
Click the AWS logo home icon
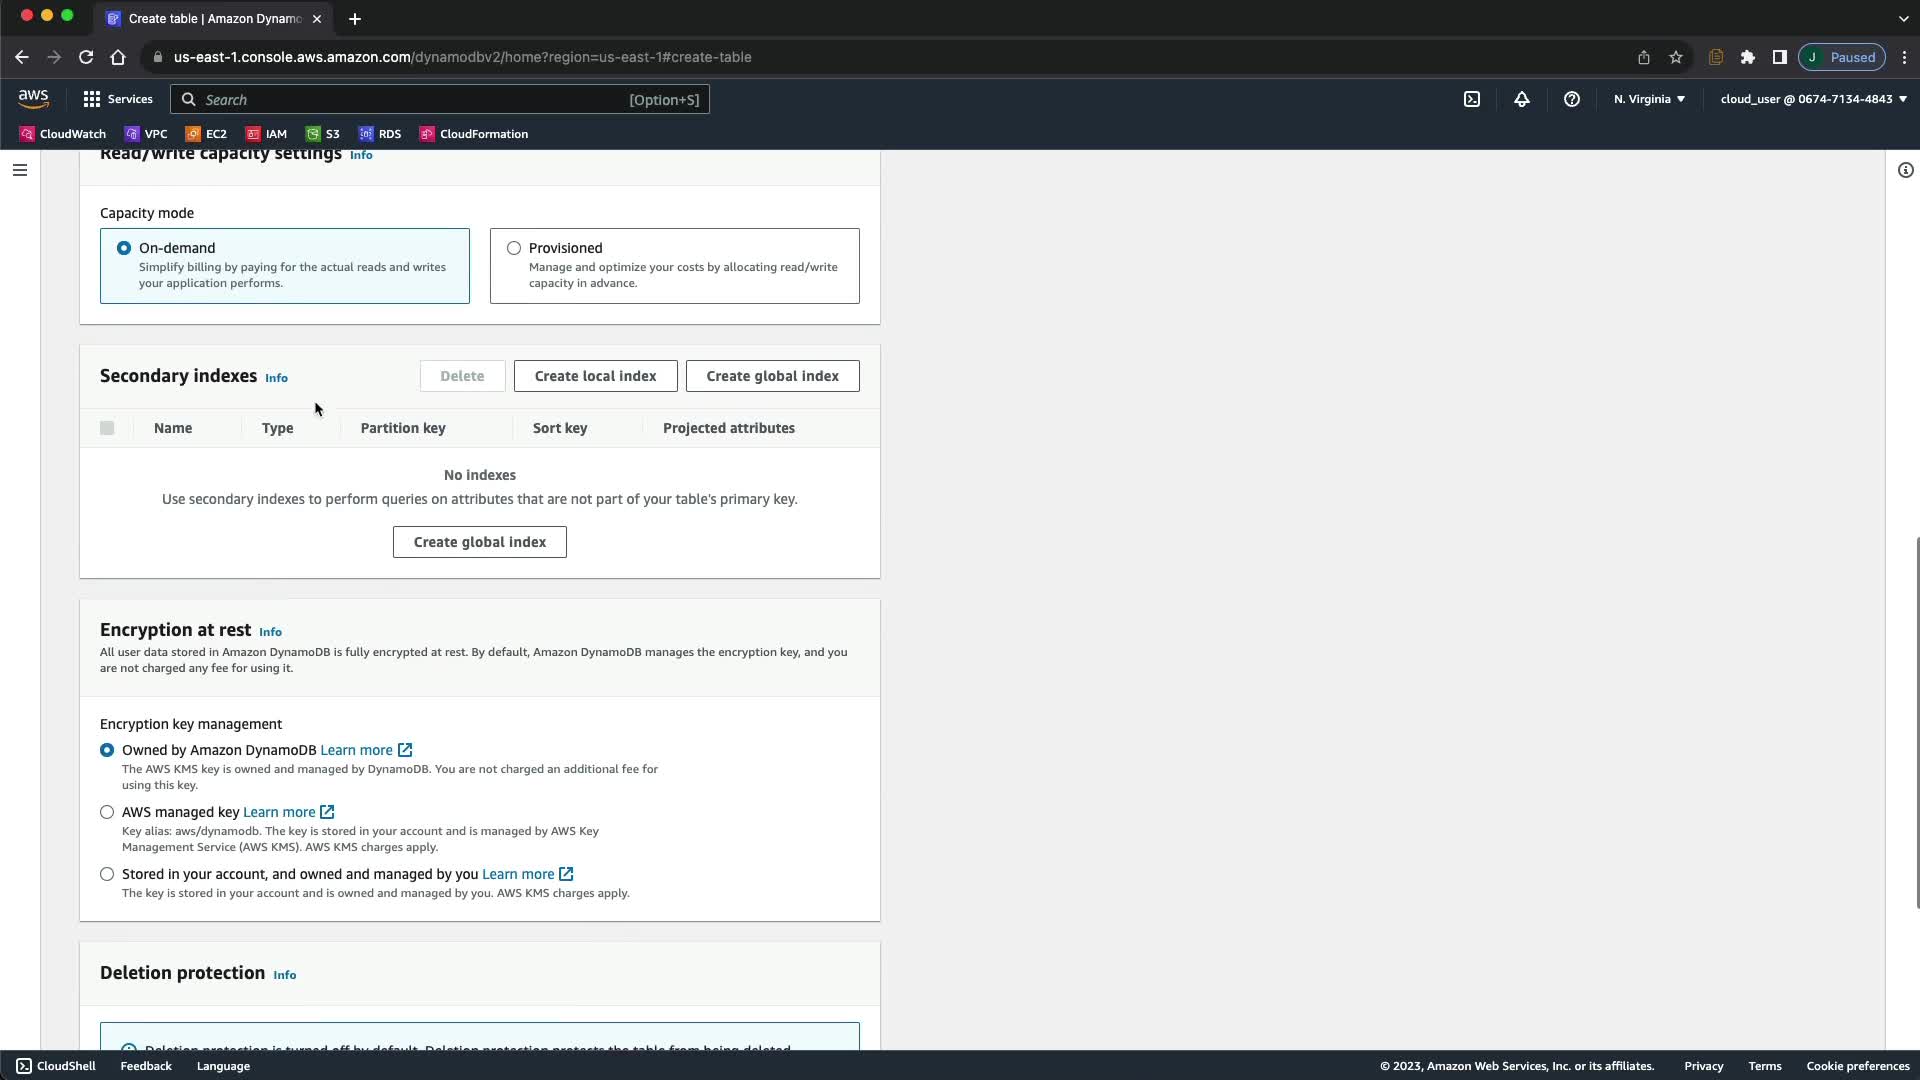(x=33, y=98)
